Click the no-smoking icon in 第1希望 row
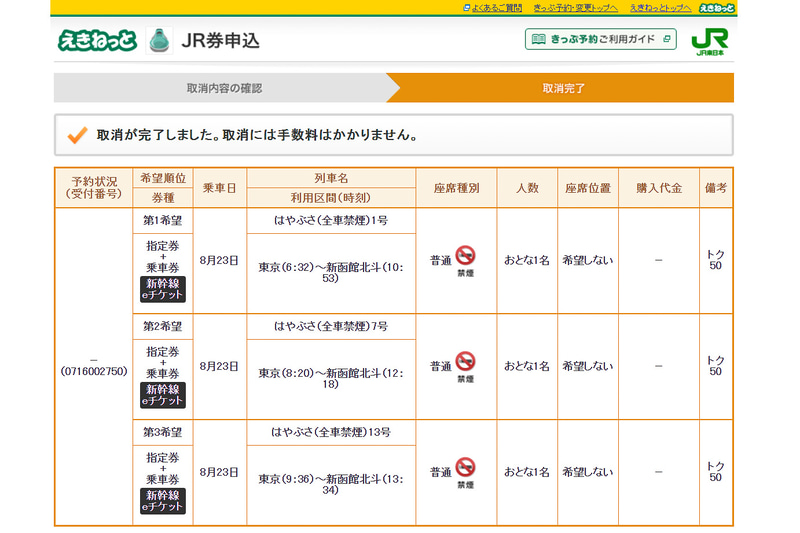The image size is (800, 533). tap(465, 255)
